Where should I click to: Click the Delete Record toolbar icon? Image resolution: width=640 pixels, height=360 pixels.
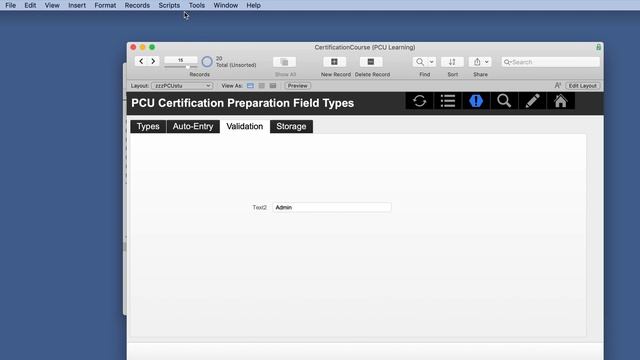[x=371, y=62]
